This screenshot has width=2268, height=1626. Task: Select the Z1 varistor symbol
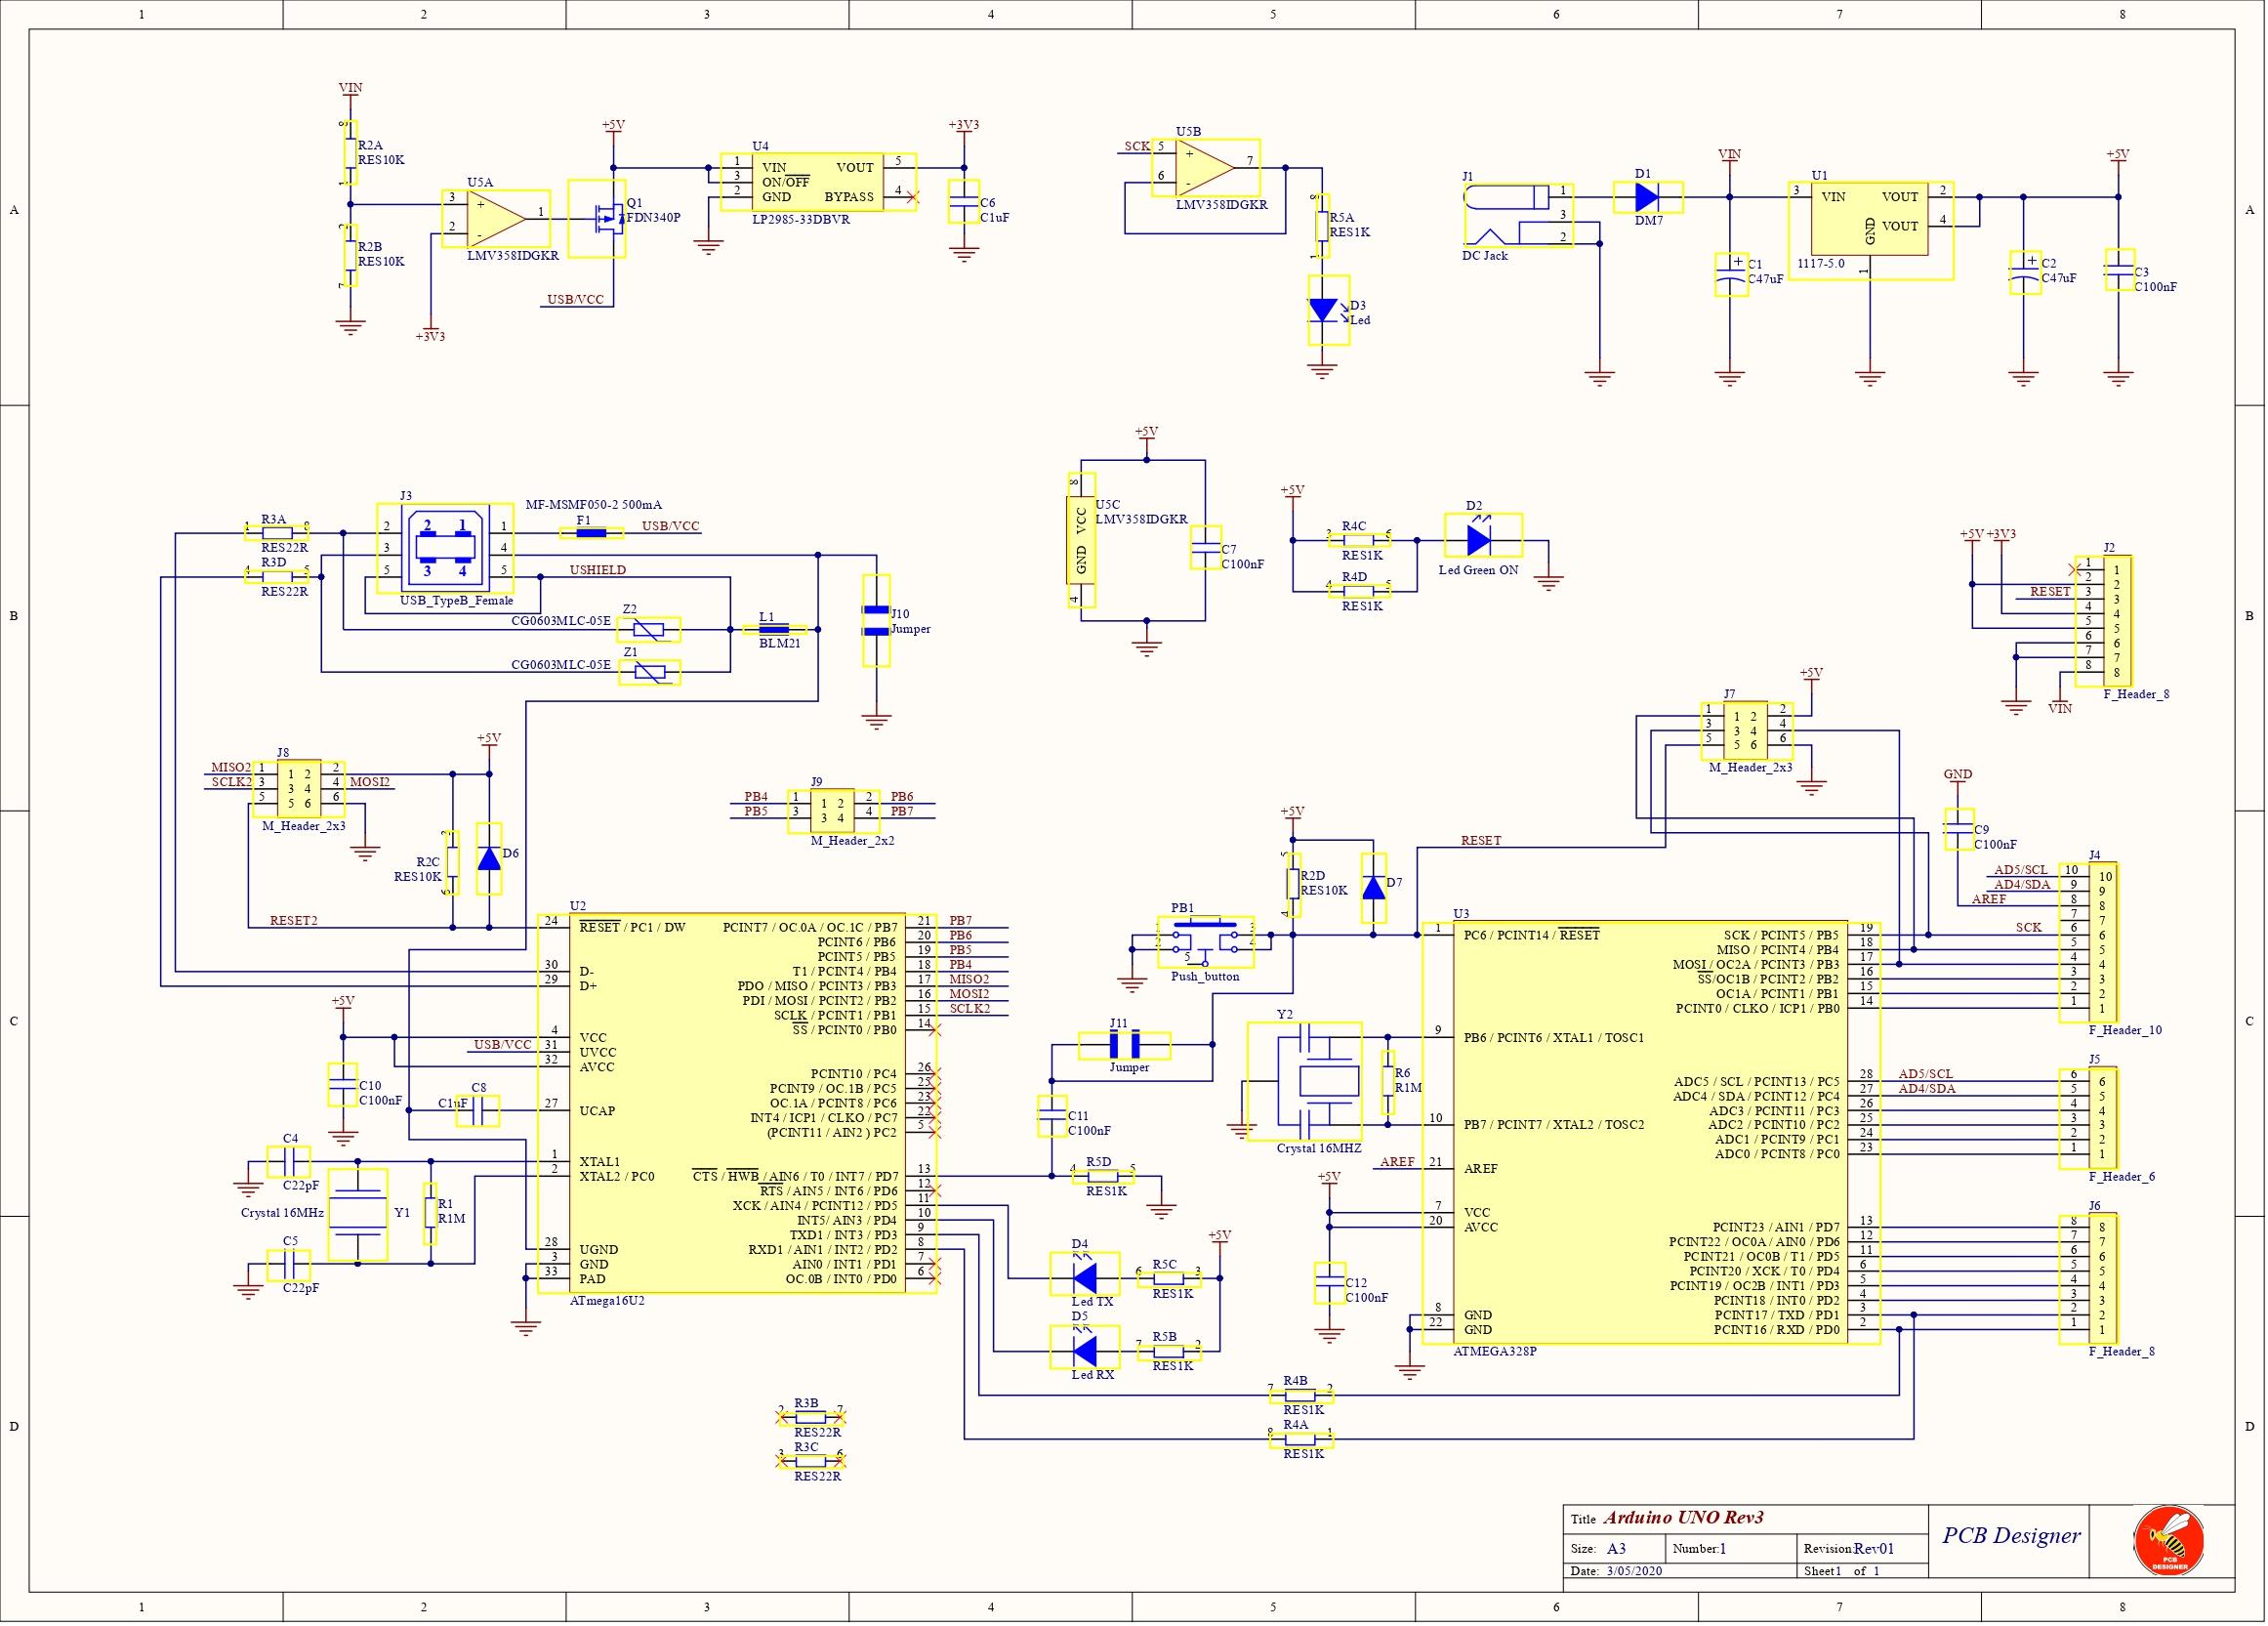[649, 672]
